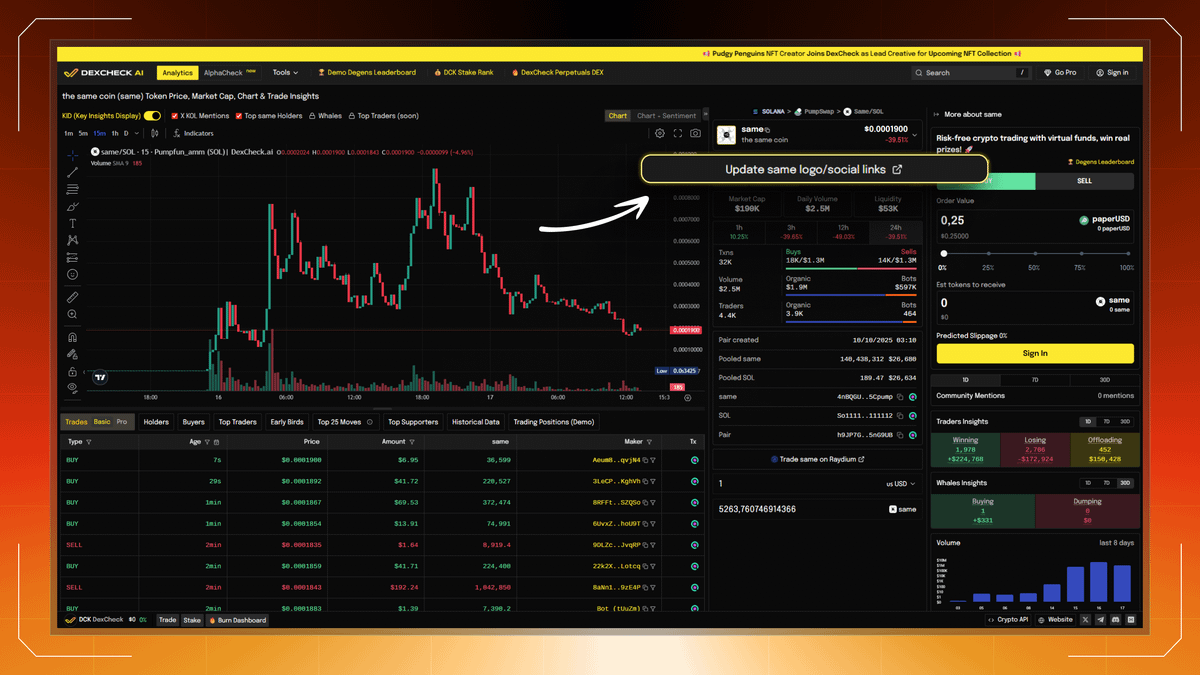Screen dimensions: 1200x675
Task: Open the Holders tab below the chart
Action: (x=156, y=421)
